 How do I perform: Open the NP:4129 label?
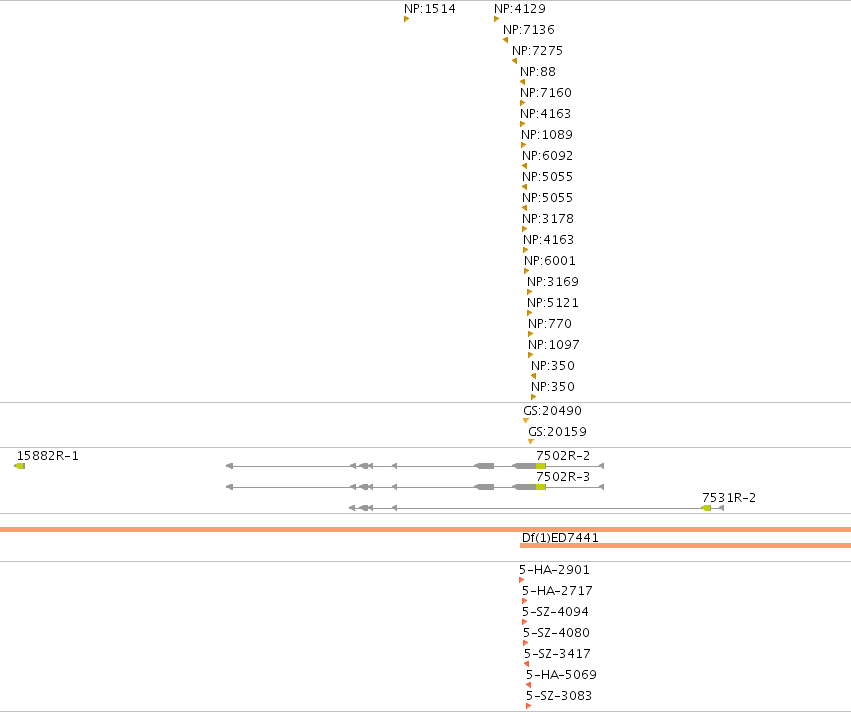point(520,9)
